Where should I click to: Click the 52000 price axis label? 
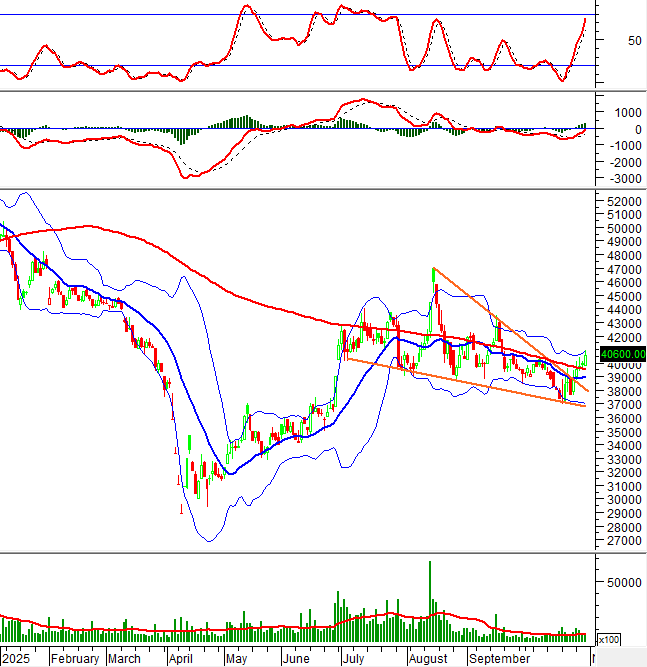(x=621, y=202)
